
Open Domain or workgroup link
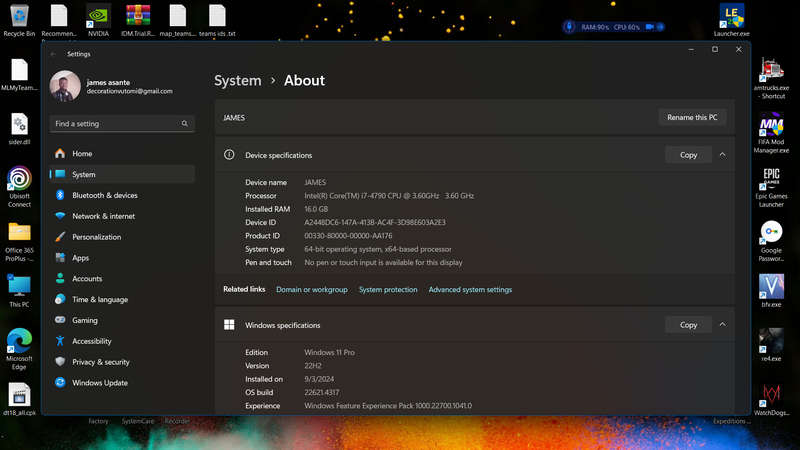[312, 289]
